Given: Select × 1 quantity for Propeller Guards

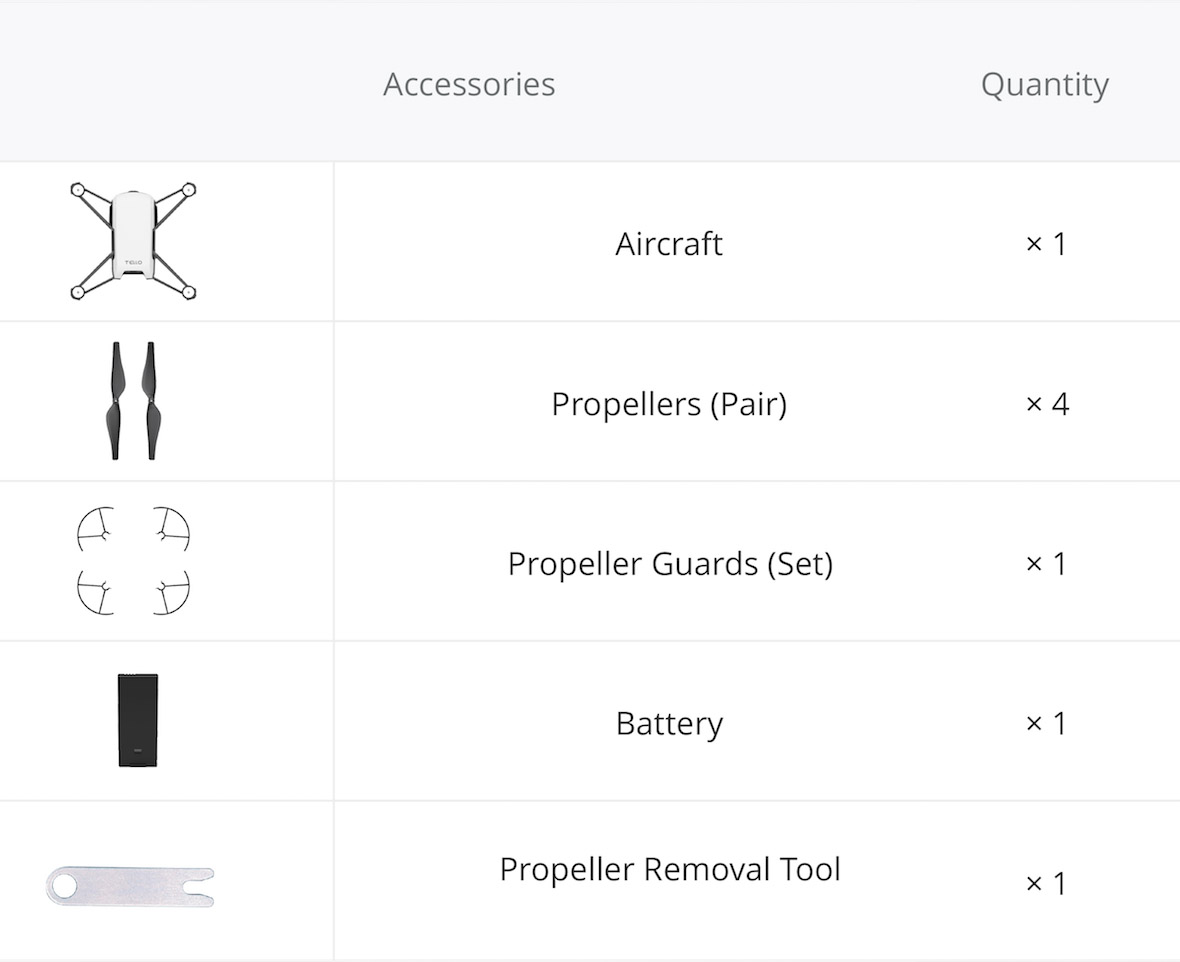Looking at the screenshot, I should [x=1046, y=564].
